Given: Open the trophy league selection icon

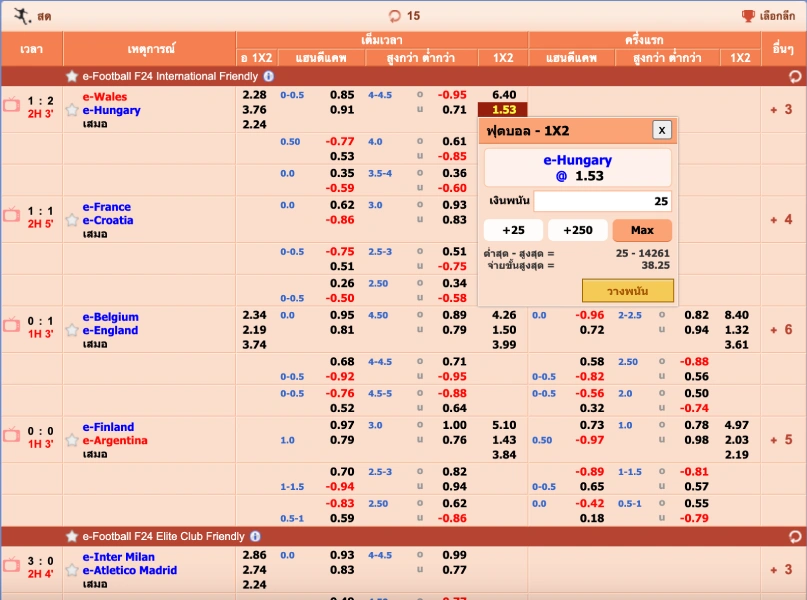Looking at the screenshot, I should tap(748, 16).
